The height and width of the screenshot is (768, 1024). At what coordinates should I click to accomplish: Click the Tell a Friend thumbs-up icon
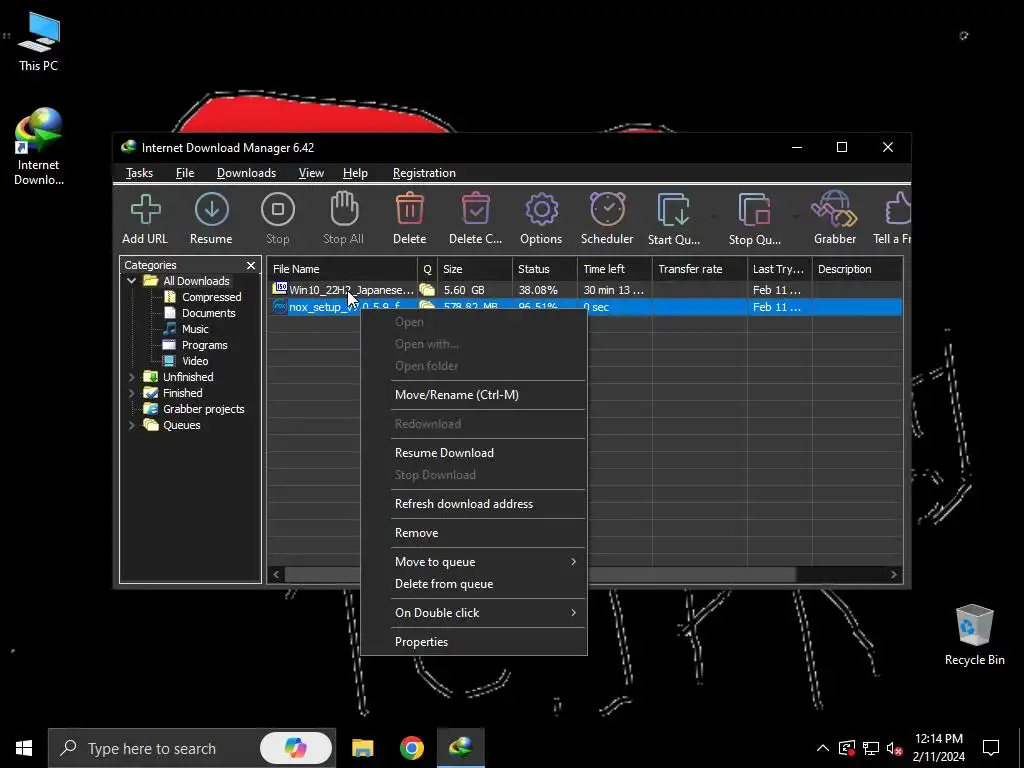click(x=897, y=209)
